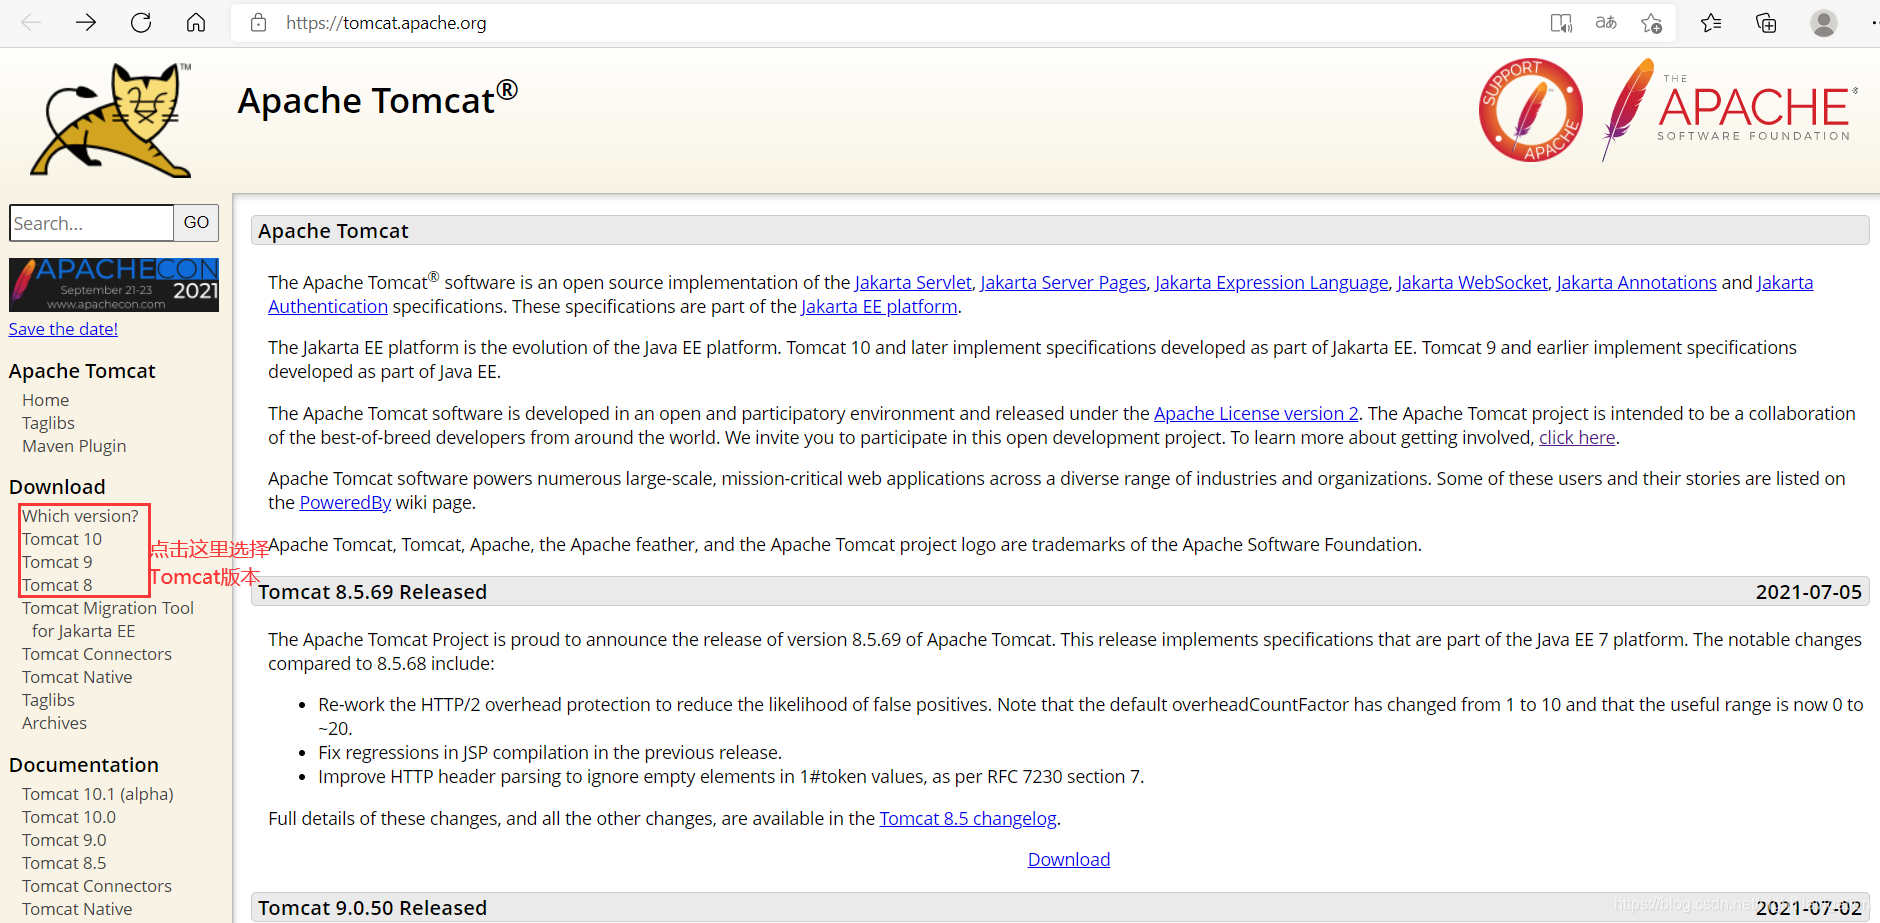Follow the Jakarta Annotations link

[x=1636, y=283]
